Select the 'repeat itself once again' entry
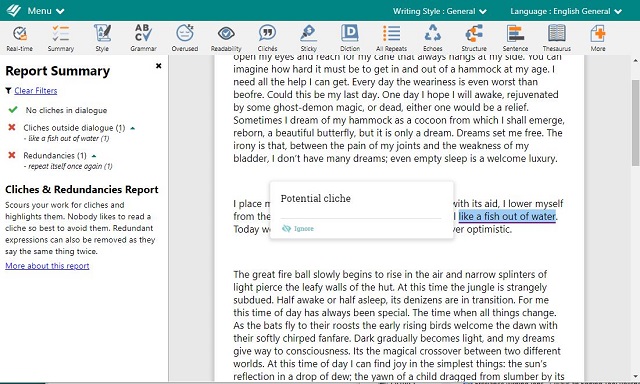The width and height of the screenshot is (640, 384). [x=68, y=166]
